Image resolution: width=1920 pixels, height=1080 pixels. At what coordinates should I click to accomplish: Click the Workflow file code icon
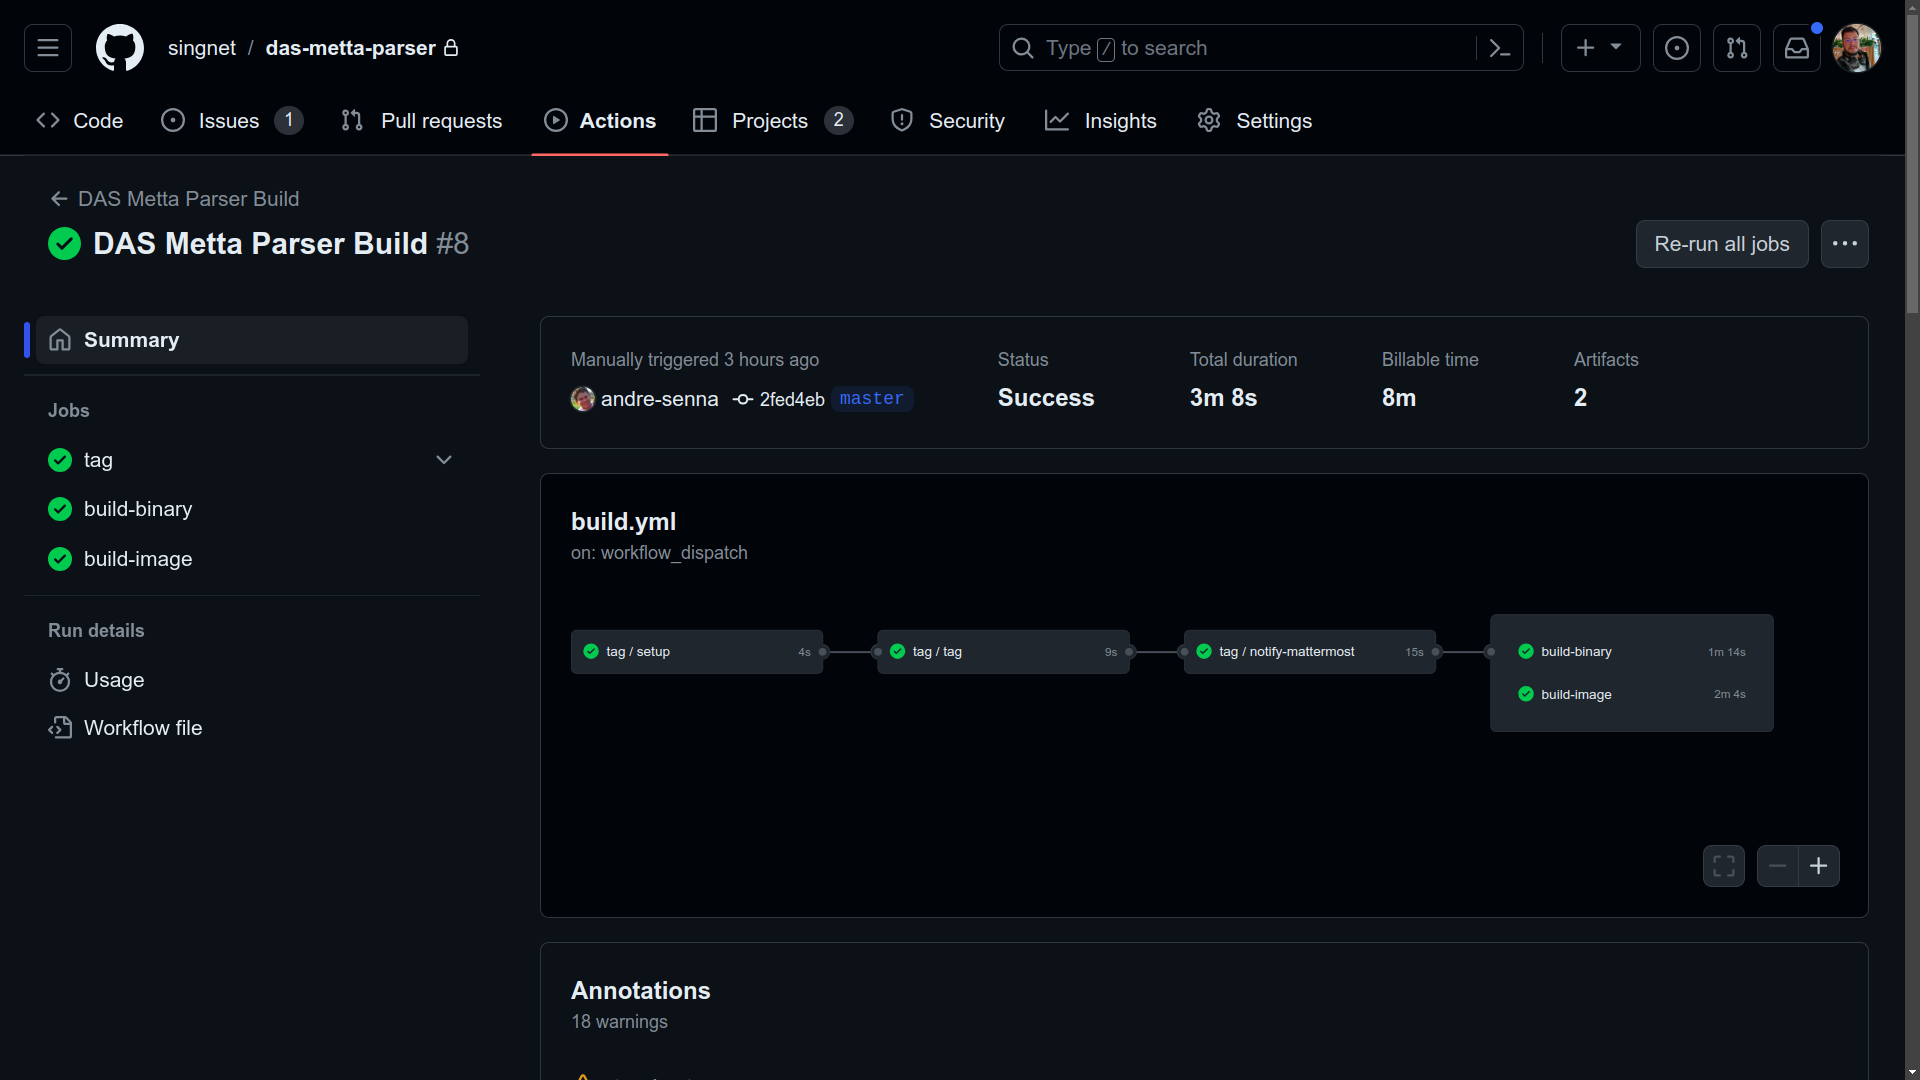coord(60,728)
